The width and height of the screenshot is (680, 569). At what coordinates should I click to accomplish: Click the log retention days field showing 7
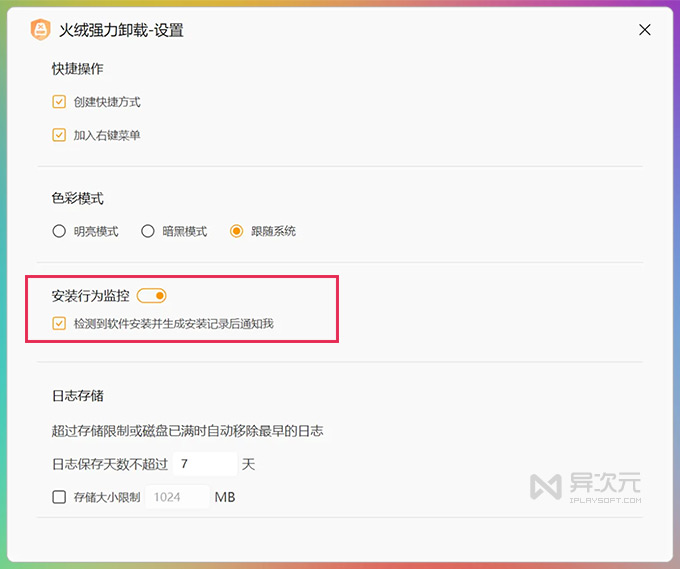click(x=205, y=464)
